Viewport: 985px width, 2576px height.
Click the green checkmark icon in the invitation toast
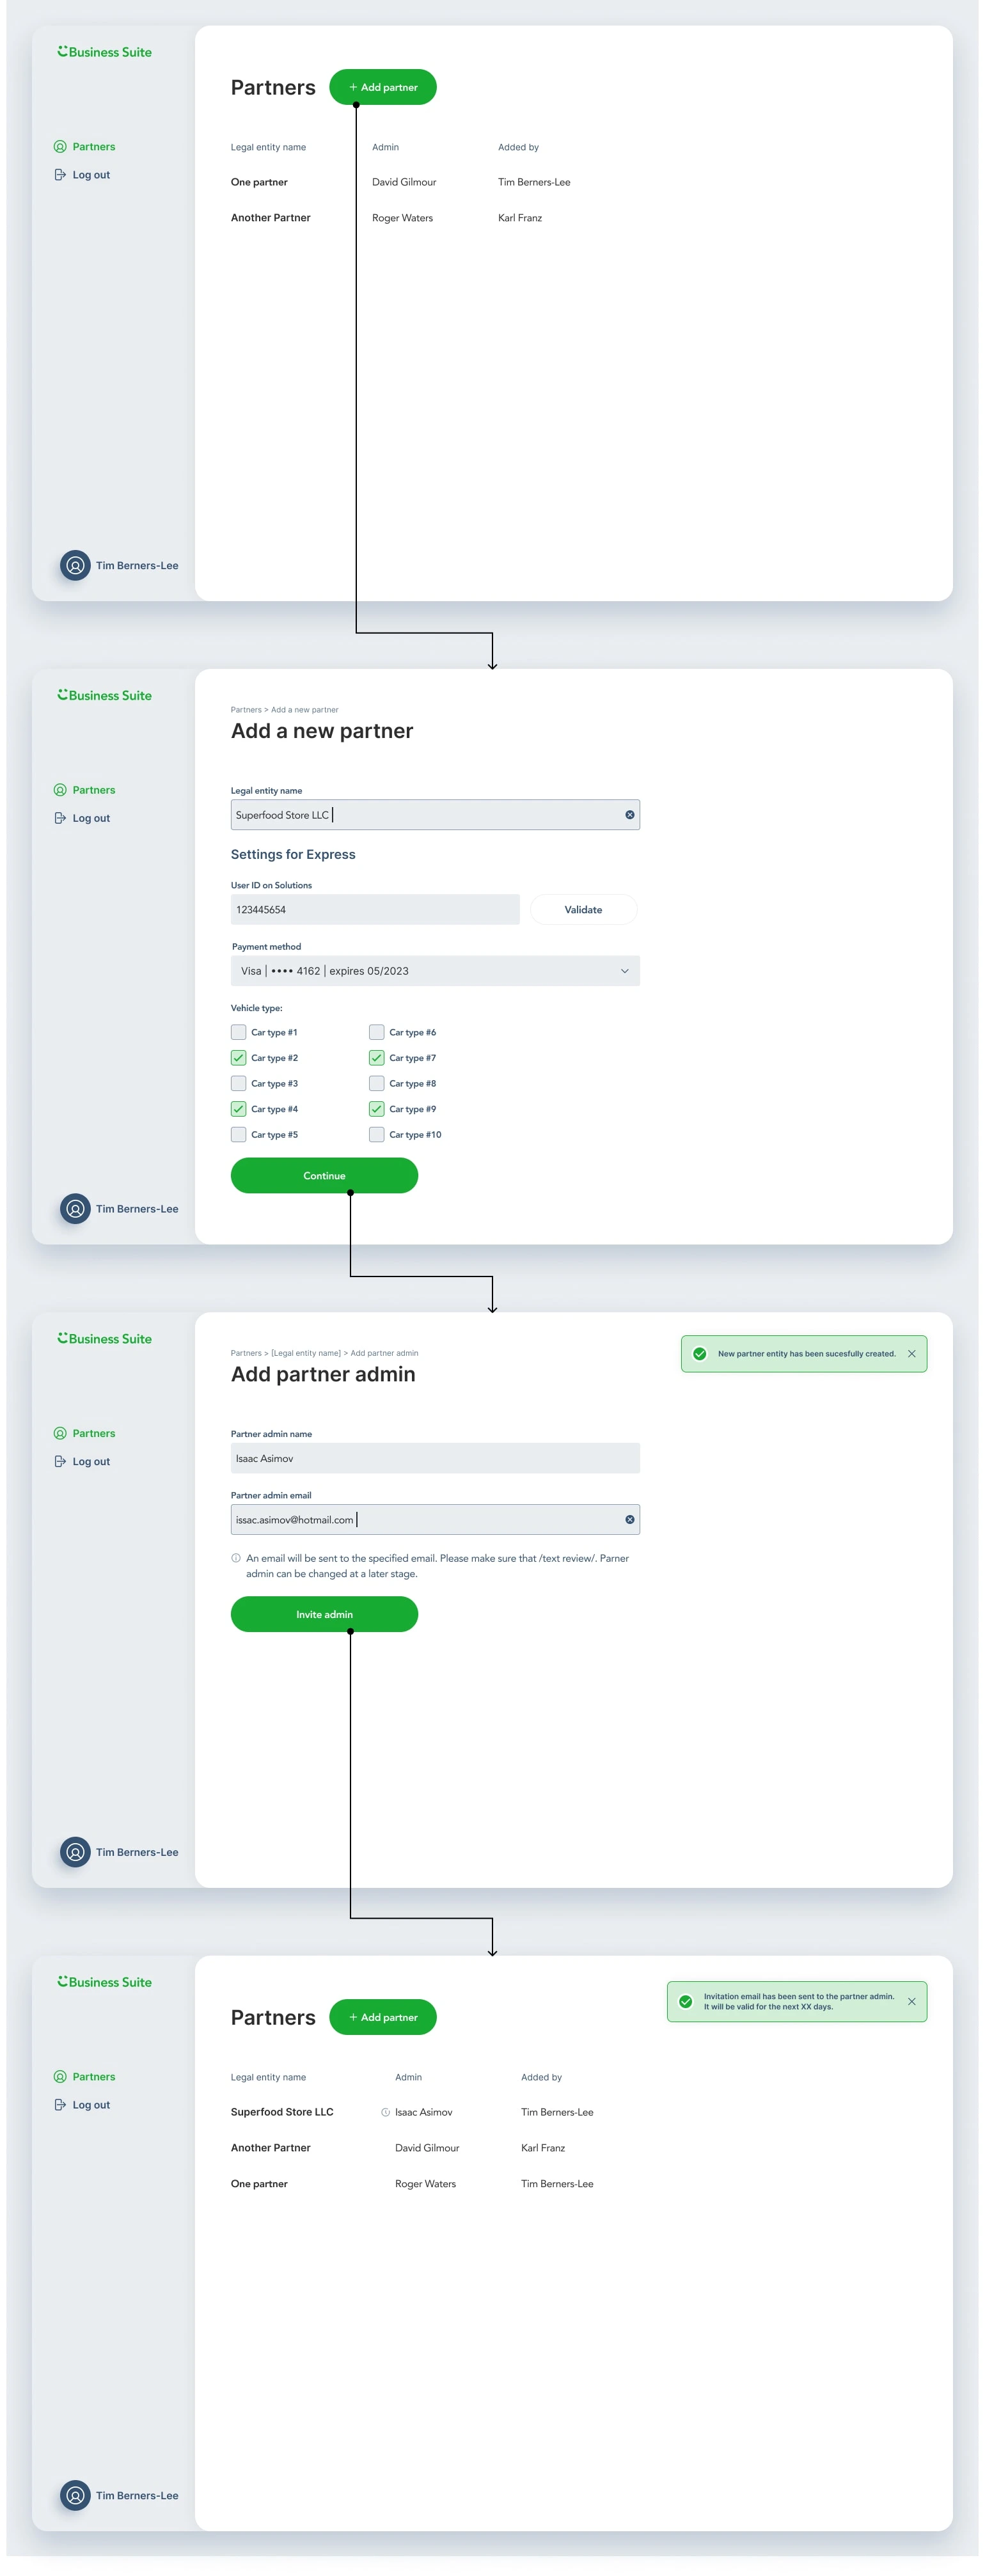pyautogui.click(x=685, y=2001)
